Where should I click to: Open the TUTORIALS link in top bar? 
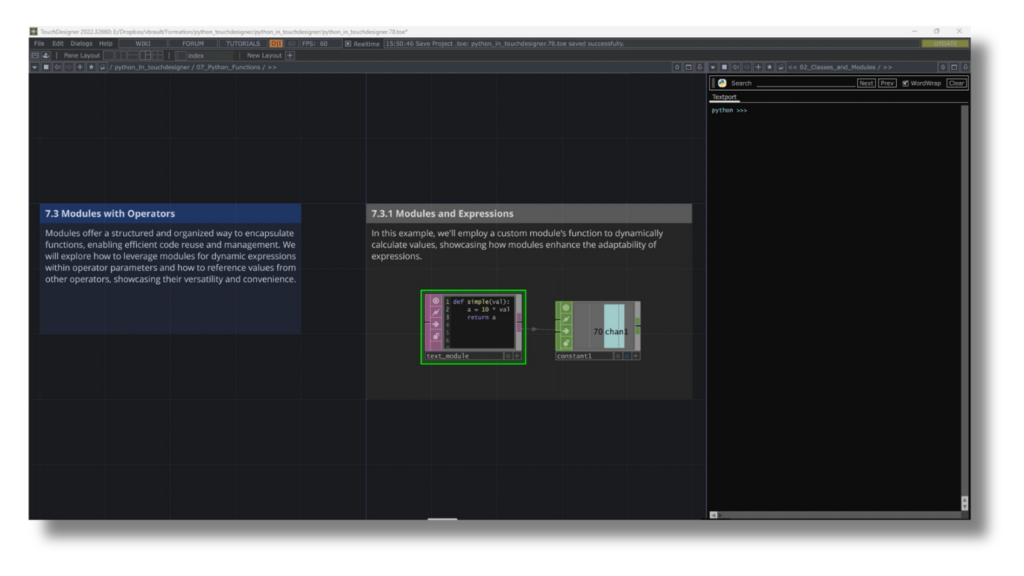pyautogui.click(x=243, y=44)
